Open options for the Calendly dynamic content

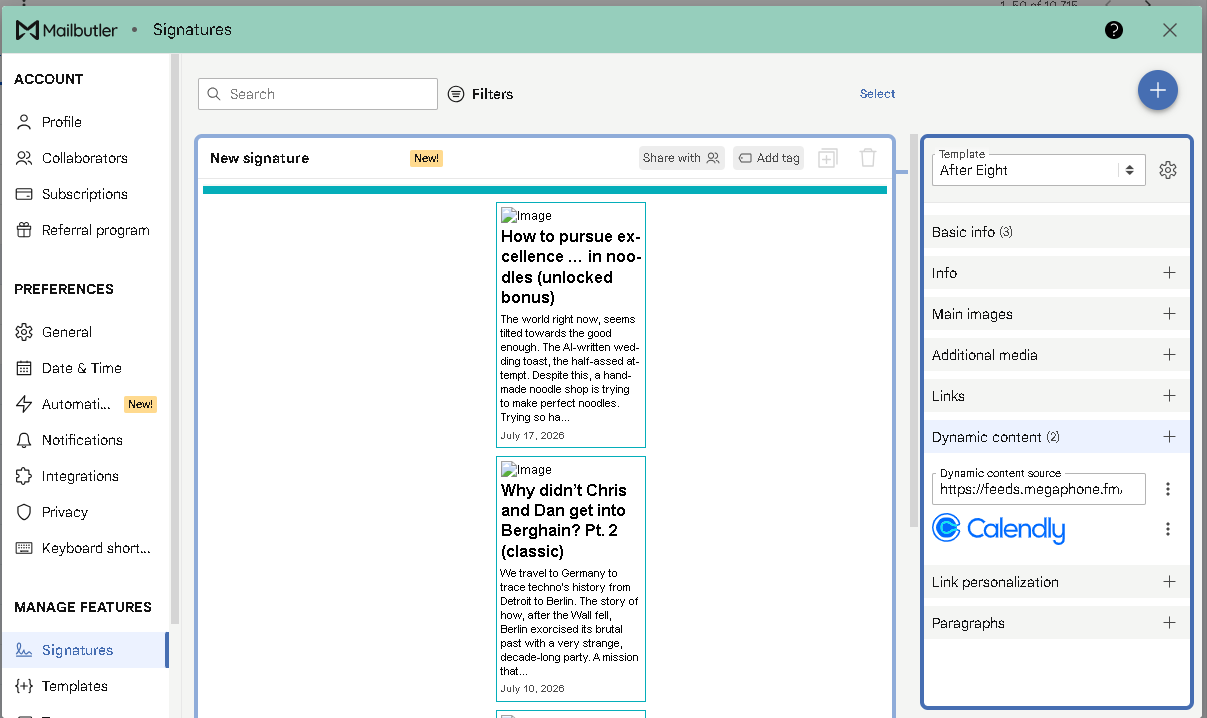click(x=1168, y=529)
